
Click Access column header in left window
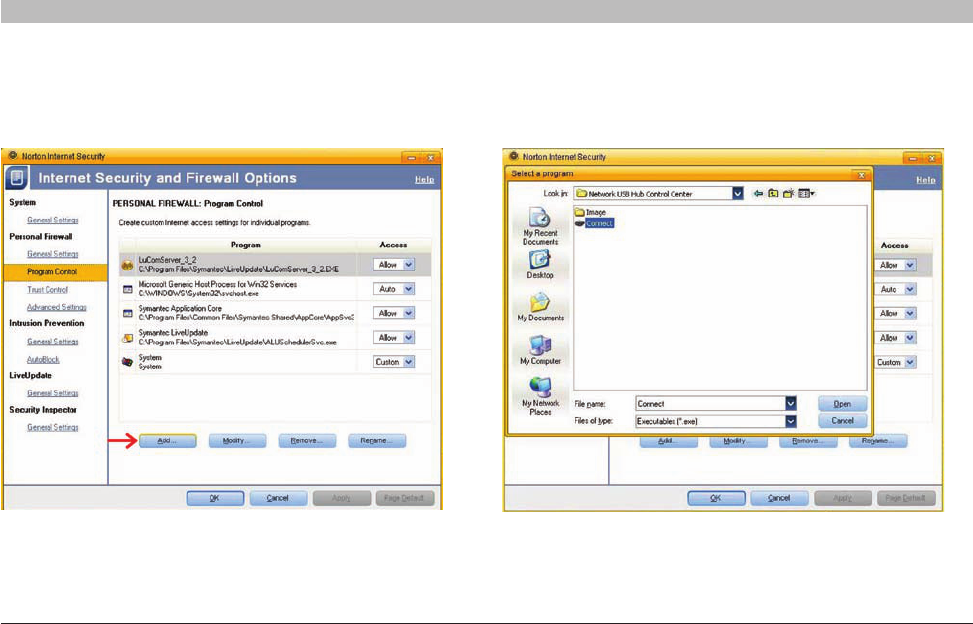pyautogui.click(x=393, y=245)
